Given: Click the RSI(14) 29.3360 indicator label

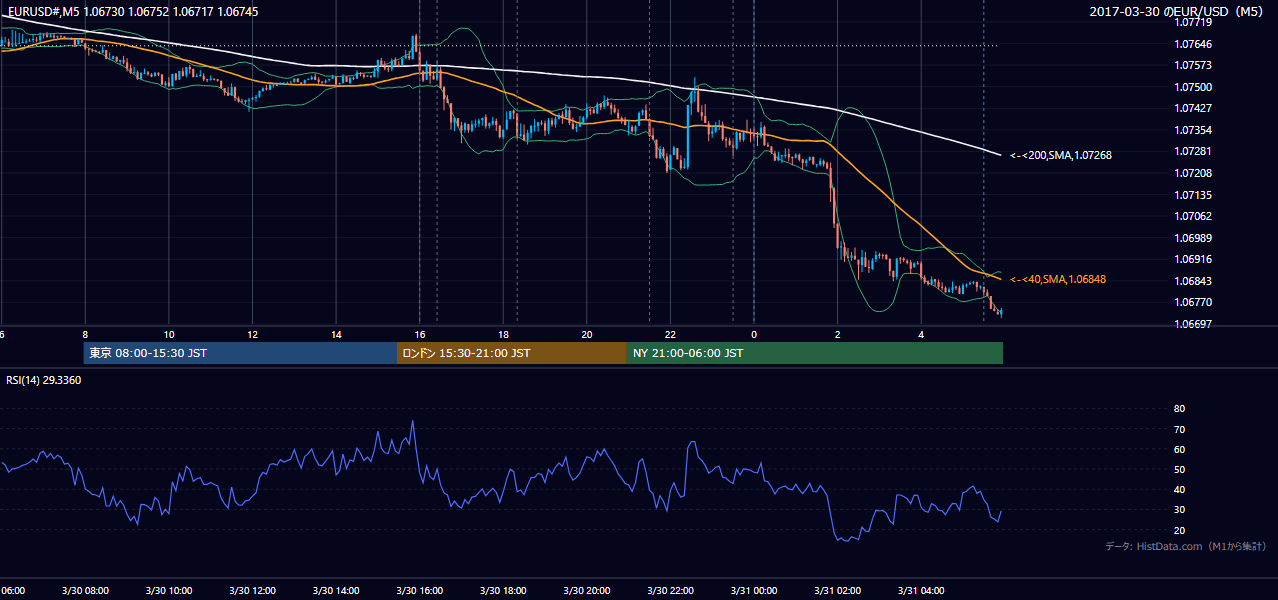Looking at the screenshot, I should pos(43,380).
